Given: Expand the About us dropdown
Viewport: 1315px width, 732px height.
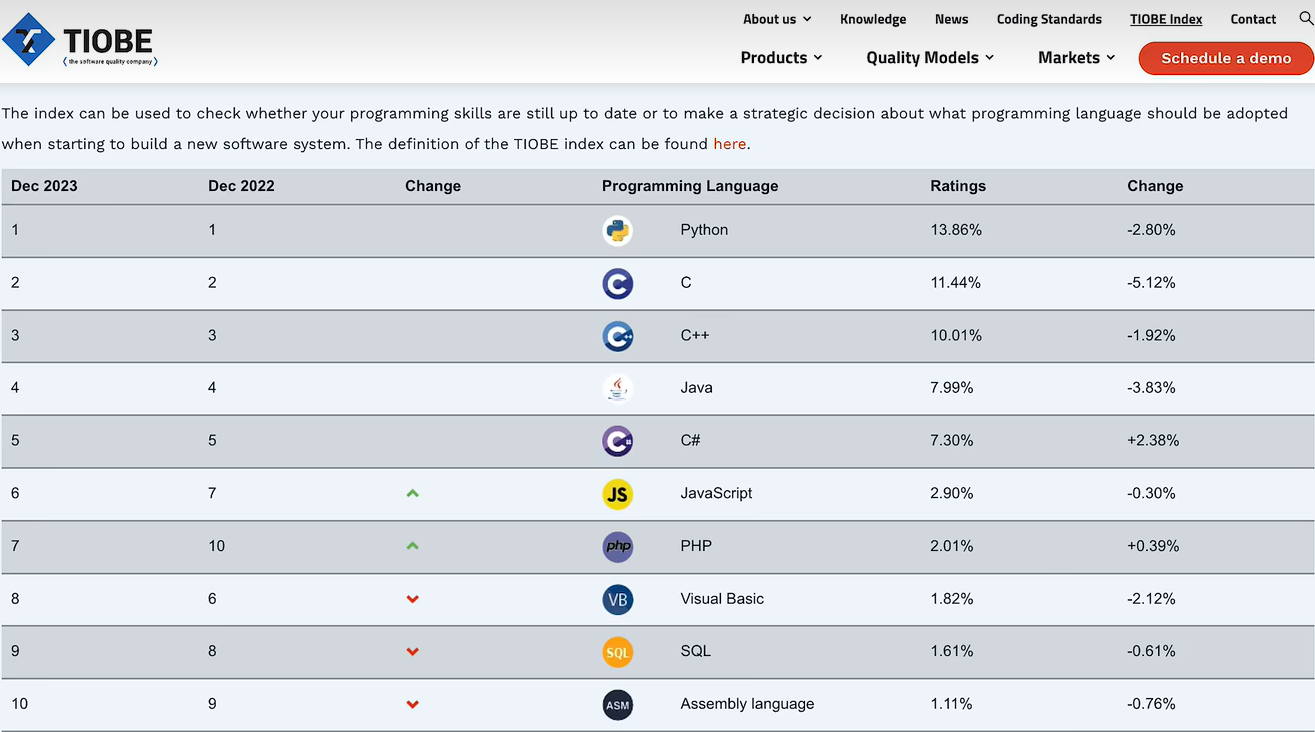Looking at the screenshot, I should coord(777,19).
